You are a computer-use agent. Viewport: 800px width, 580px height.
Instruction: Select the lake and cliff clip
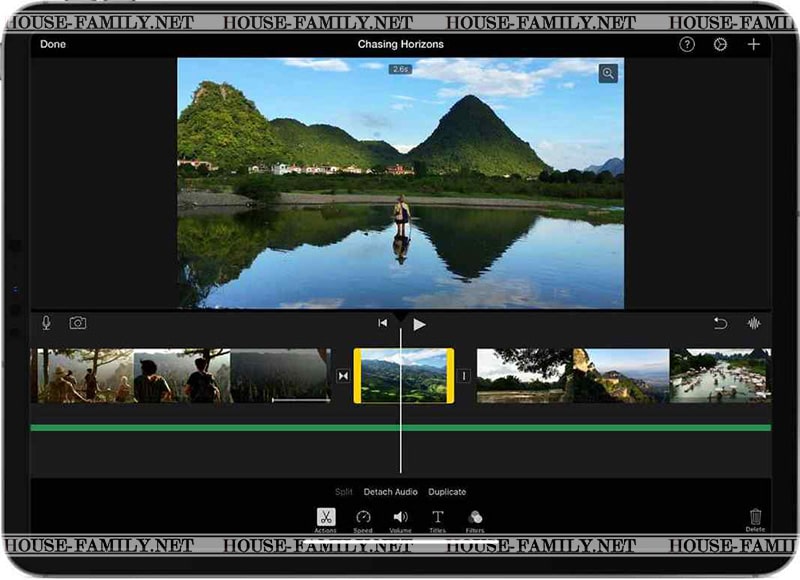tap(573, 376)
